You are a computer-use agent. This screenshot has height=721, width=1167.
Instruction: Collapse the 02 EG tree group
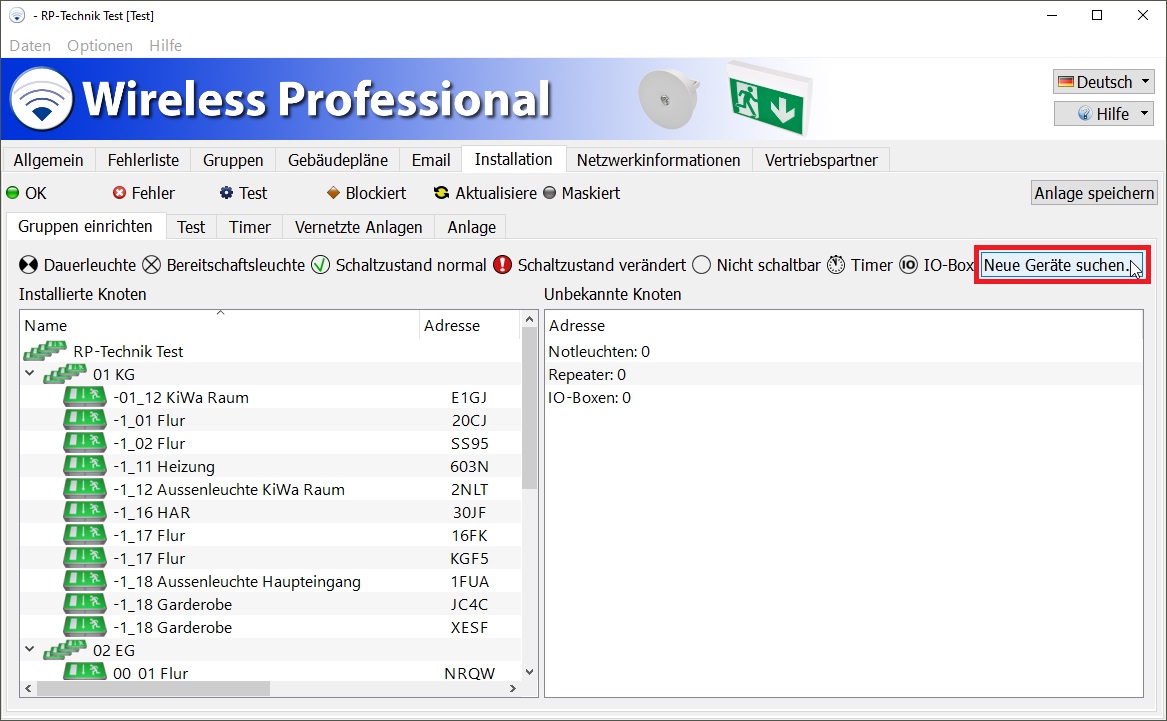point(30,650)
